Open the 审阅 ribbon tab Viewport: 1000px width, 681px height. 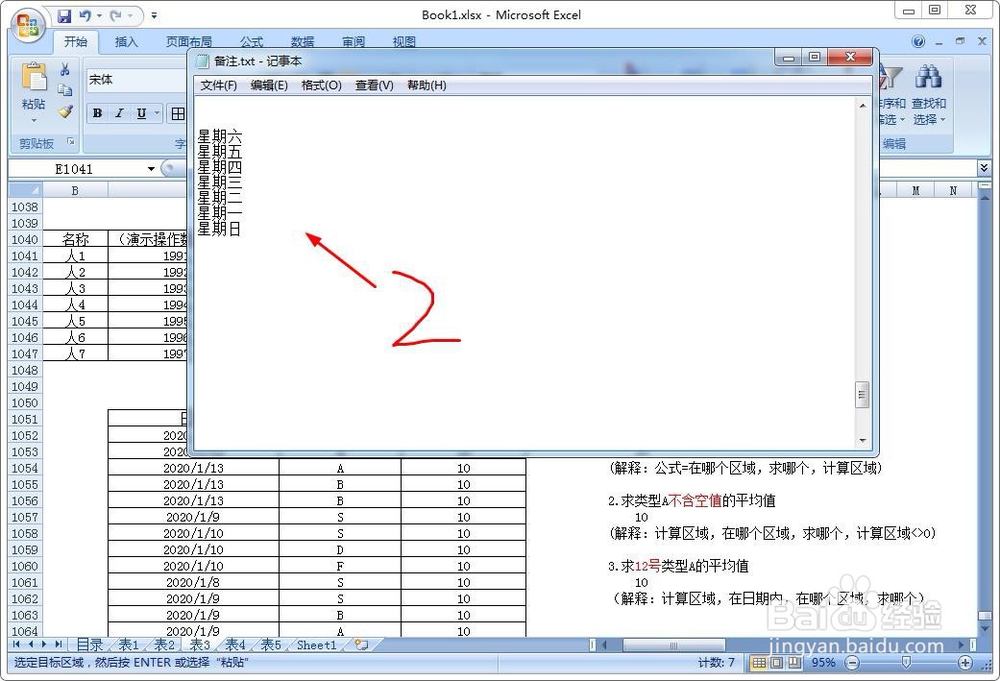[353, 42]
